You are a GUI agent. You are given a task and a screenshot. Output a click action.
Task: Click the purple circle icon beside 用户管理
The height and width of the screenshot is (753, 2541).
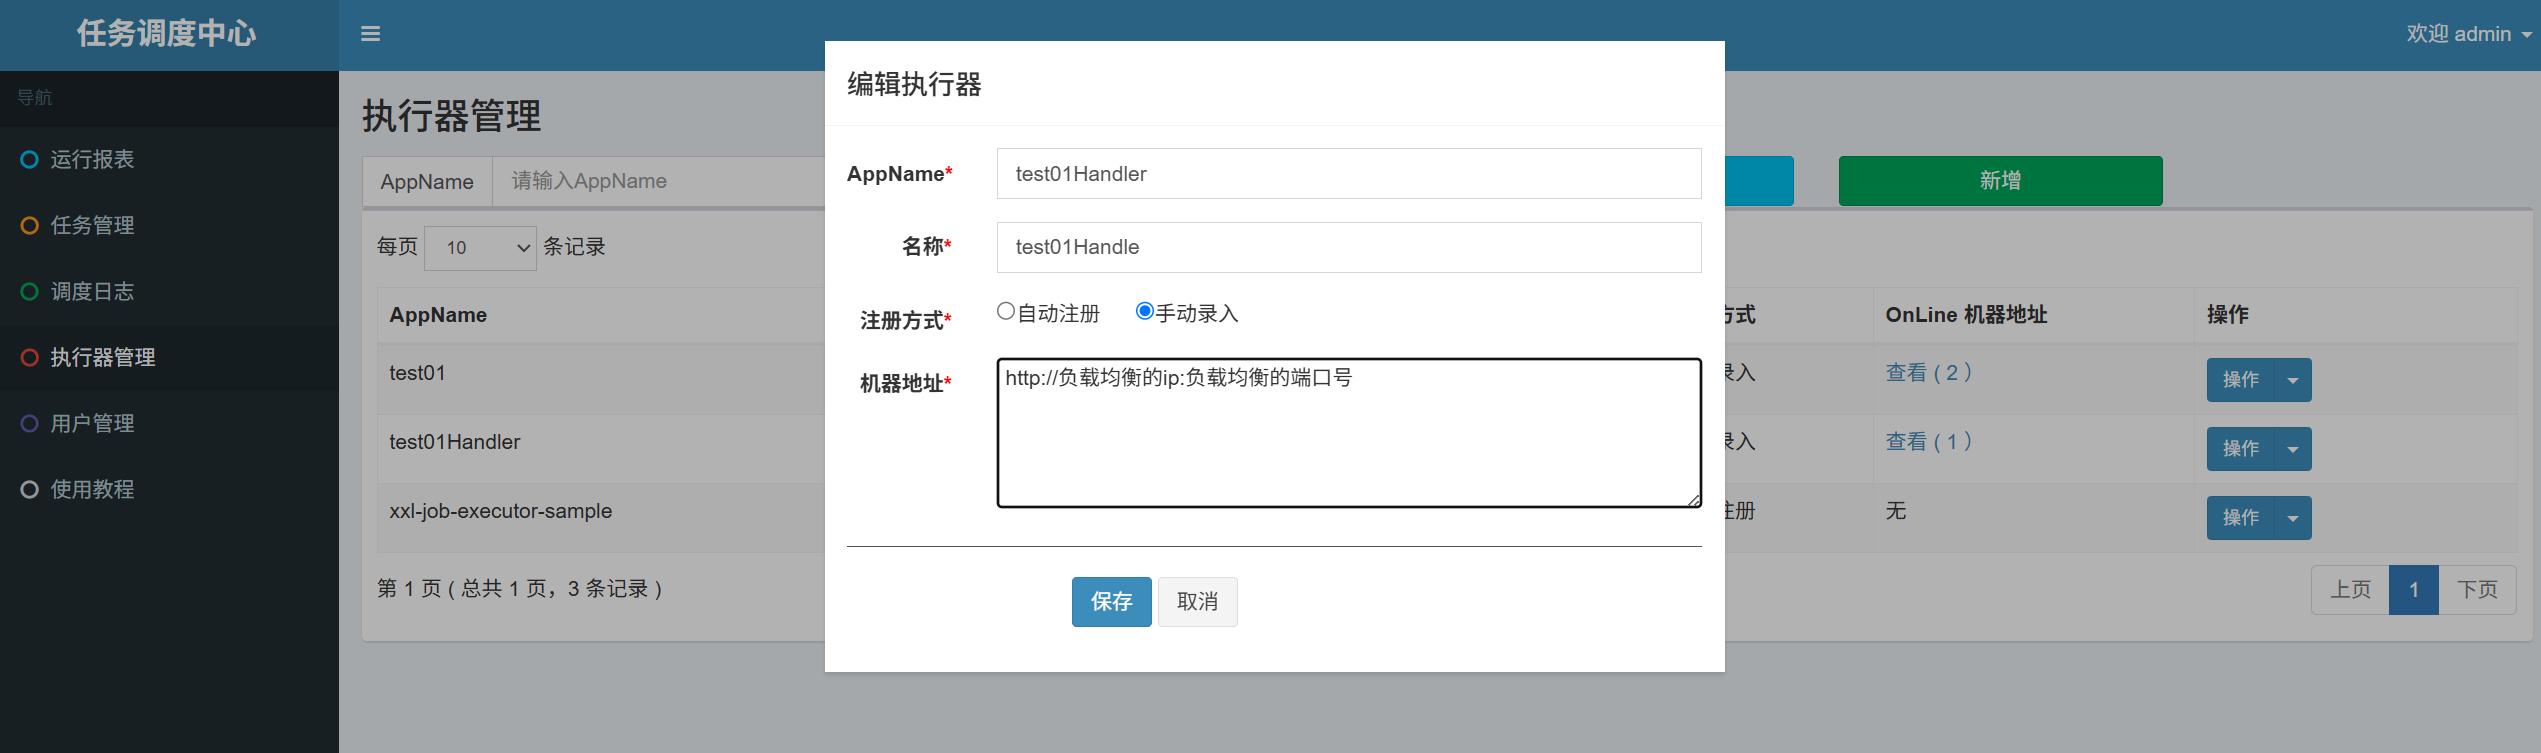tap(30, 424)
